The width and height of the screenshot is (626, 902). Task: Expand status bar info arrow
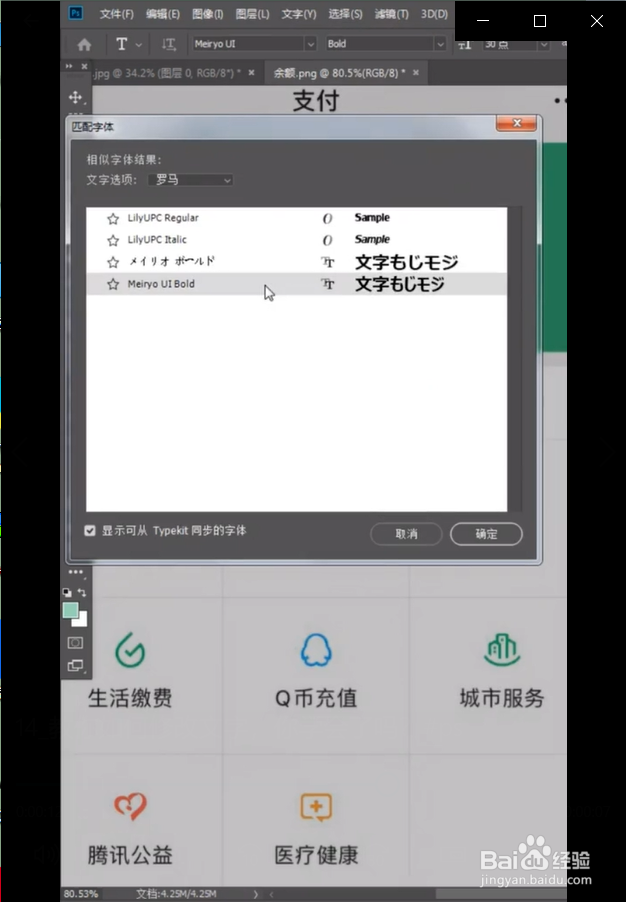coord(255,894)
